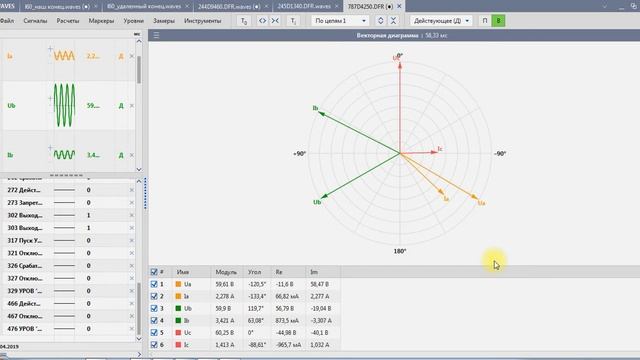The height and width of the screenshot is (360, 640).
Task: Click the Д mode of Ia signal
Action: pos(121,56)
